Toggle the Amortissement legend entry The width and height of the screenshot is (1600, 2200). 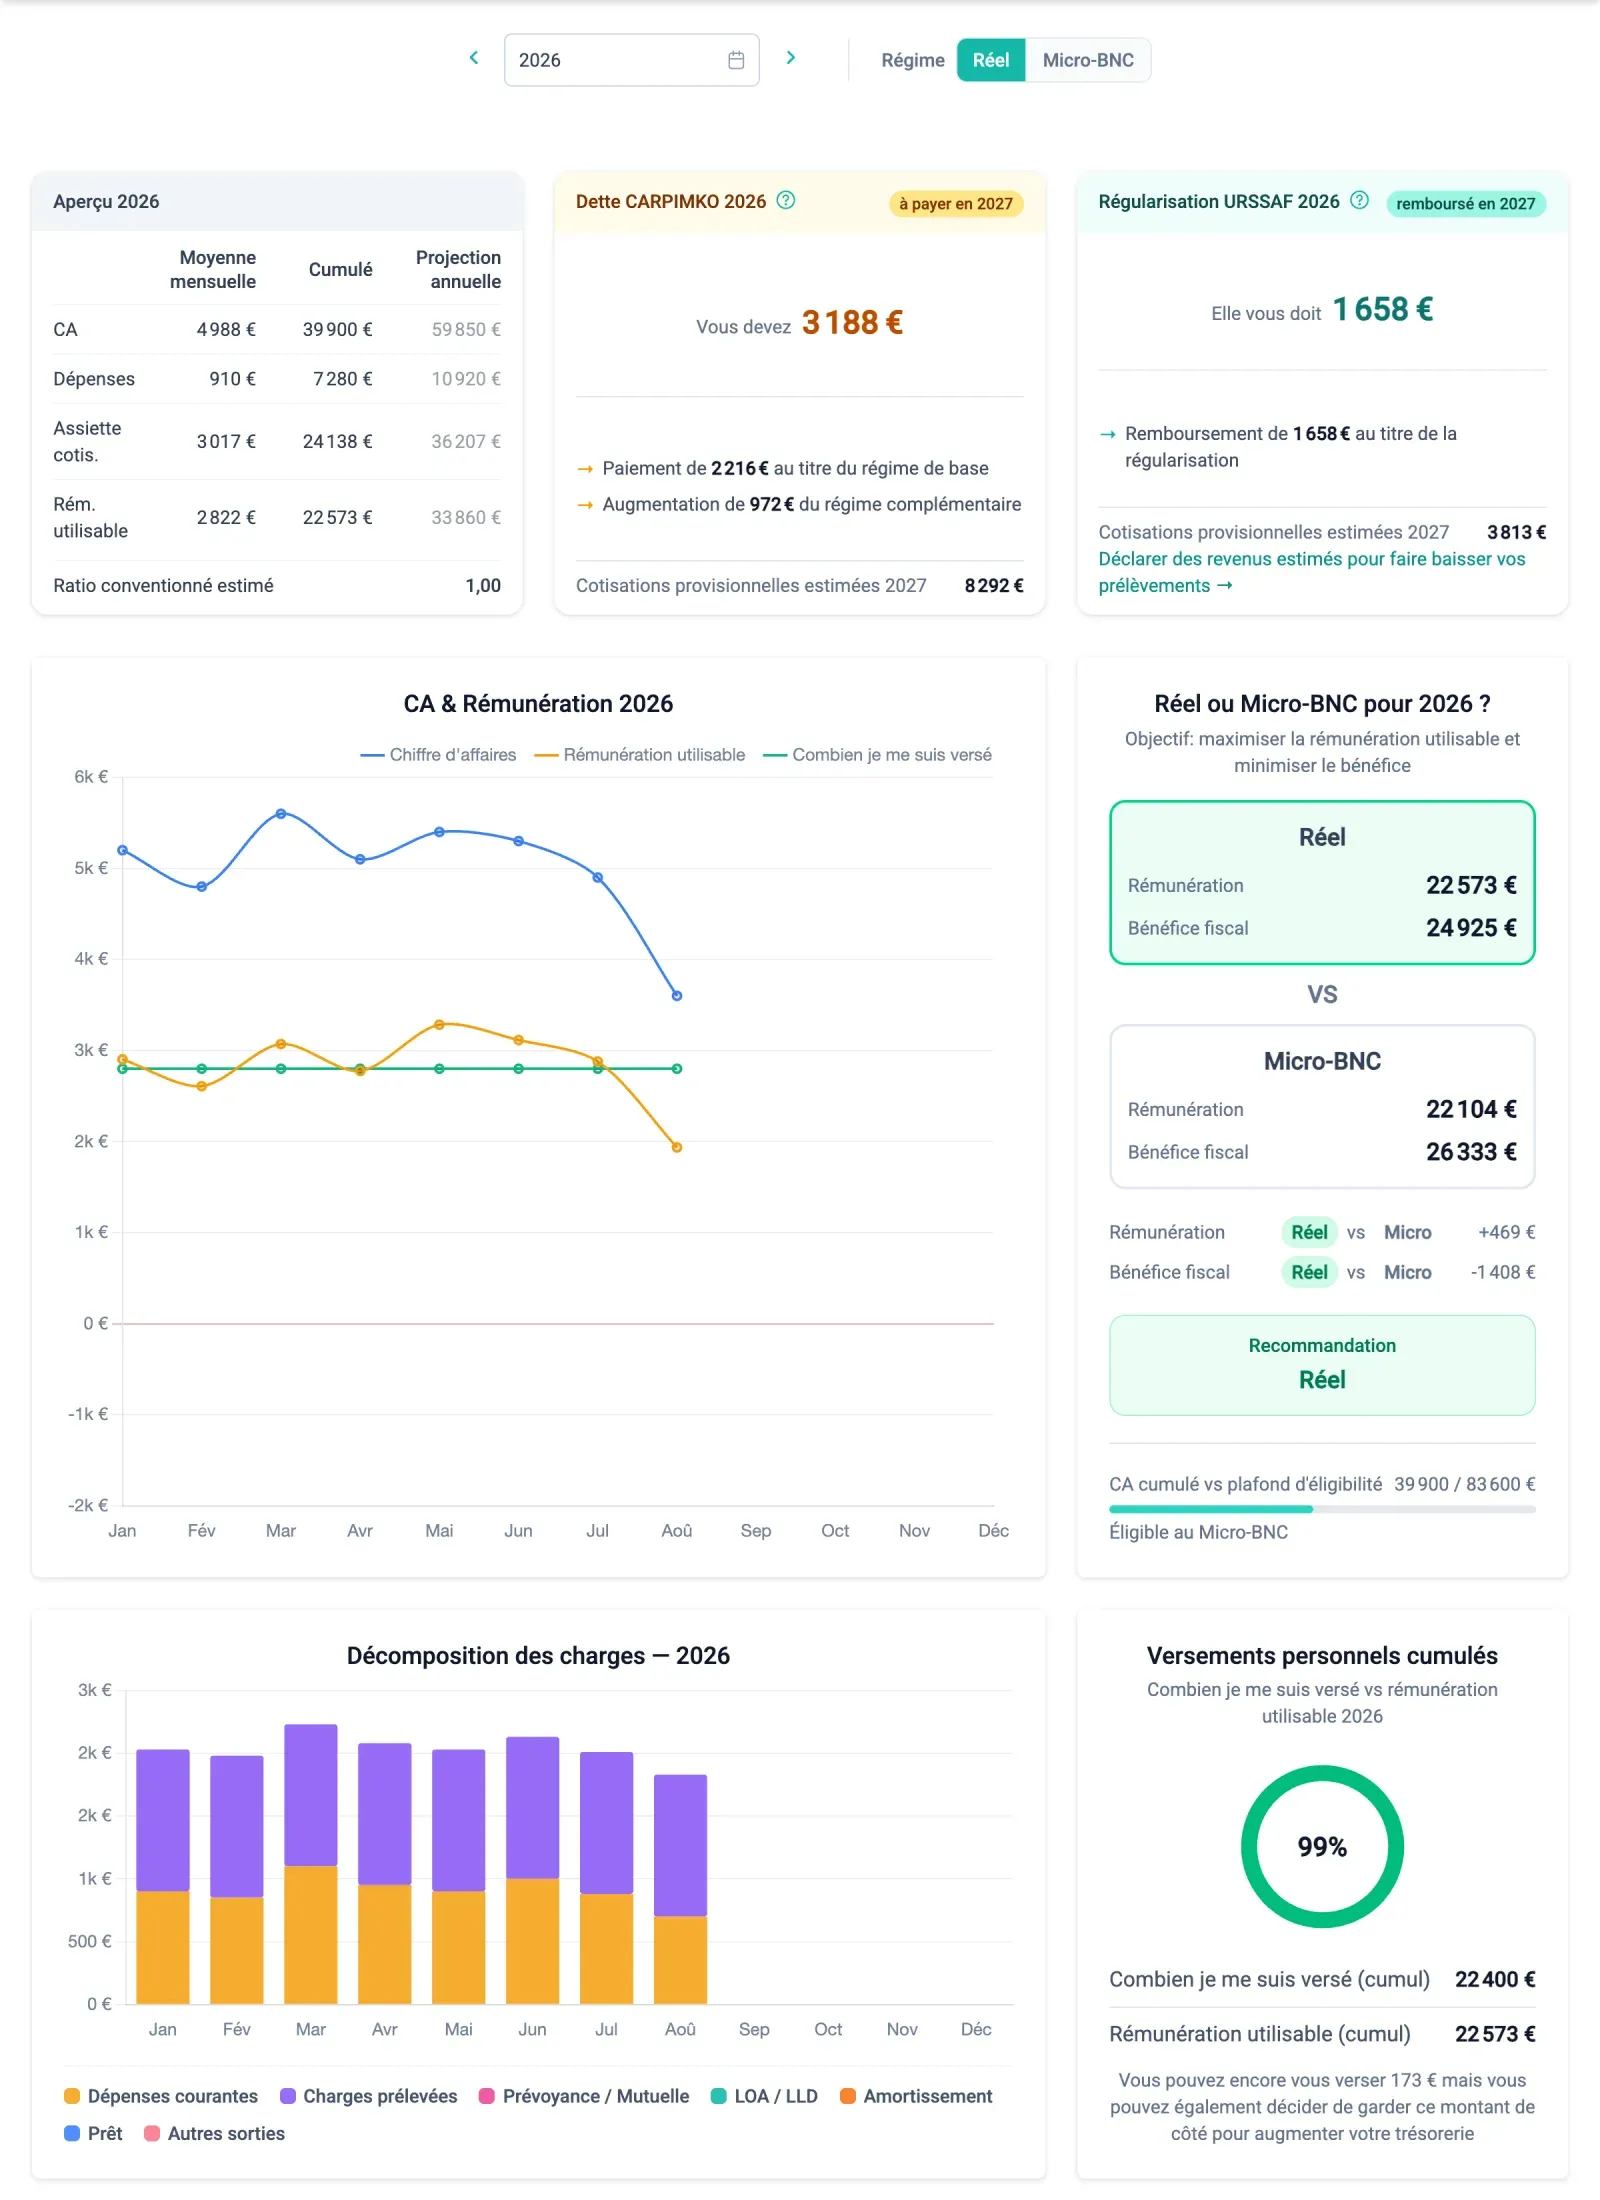tap(916, 2096)
